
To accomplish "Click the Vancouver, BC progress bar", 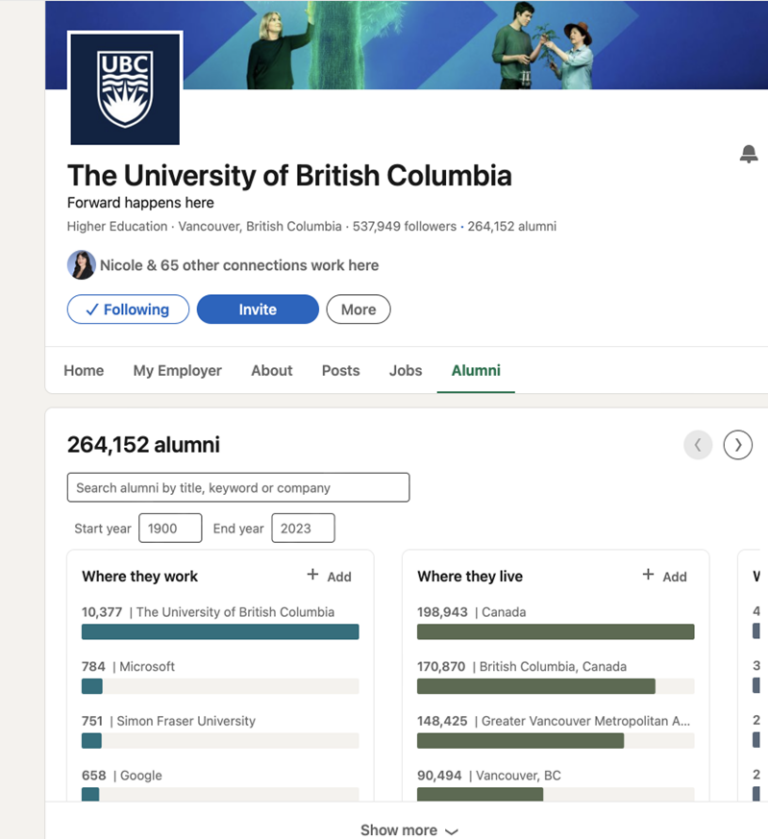I will tap(555, 794).
